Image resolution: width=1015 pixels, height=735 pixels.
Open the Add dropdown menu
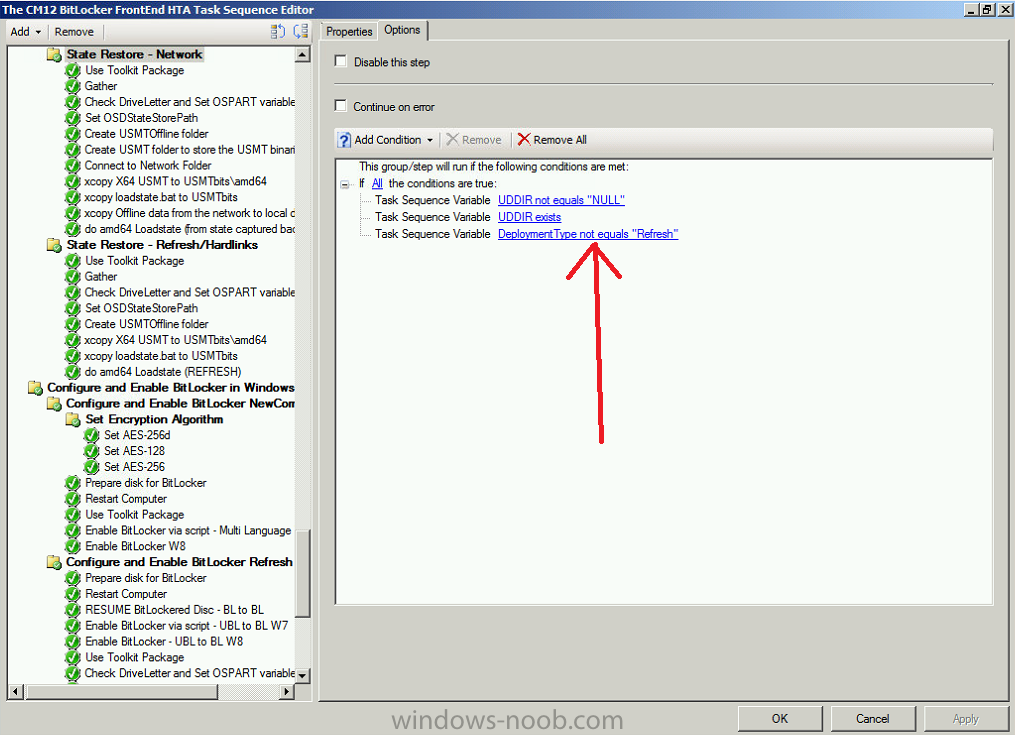(x=26, y=32)
